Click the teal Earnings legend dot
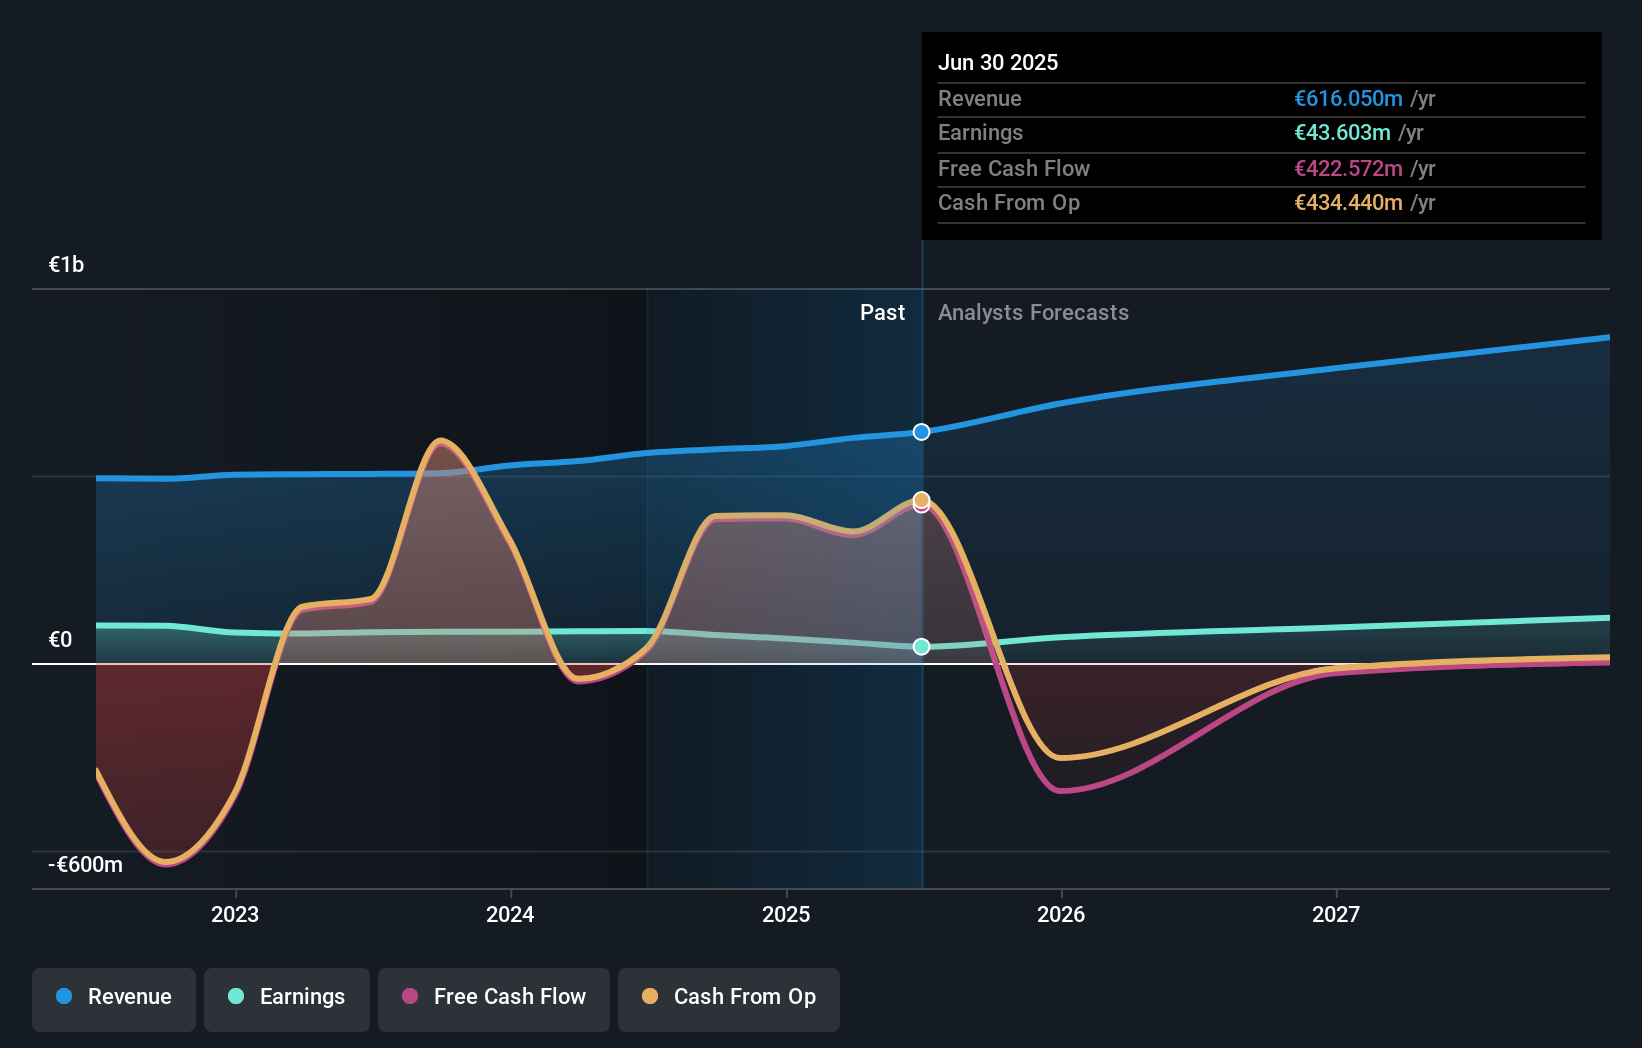 [x=234, y=998]
